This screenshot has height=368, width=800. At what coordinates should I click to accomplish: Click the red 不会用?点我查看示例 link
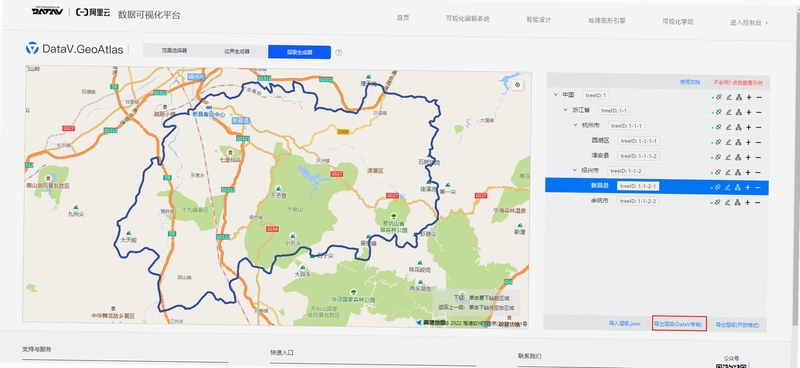point(738,82)
